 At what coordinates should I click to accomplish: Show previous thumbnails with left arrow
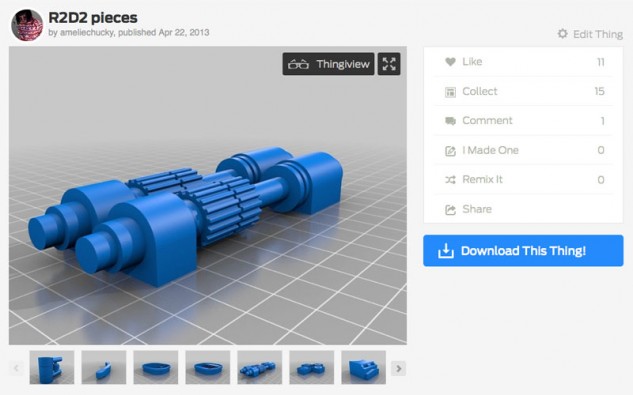click(x=16, y=368)
